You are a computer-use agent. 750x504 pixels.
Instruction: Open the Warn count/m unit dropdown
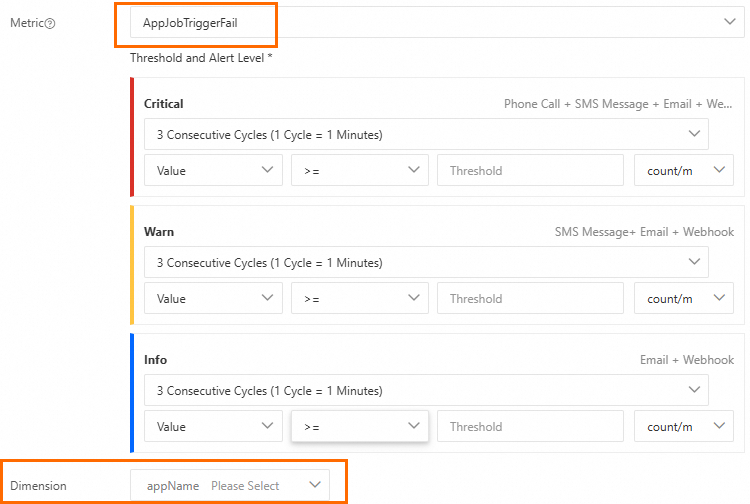[x=684, y=298]
